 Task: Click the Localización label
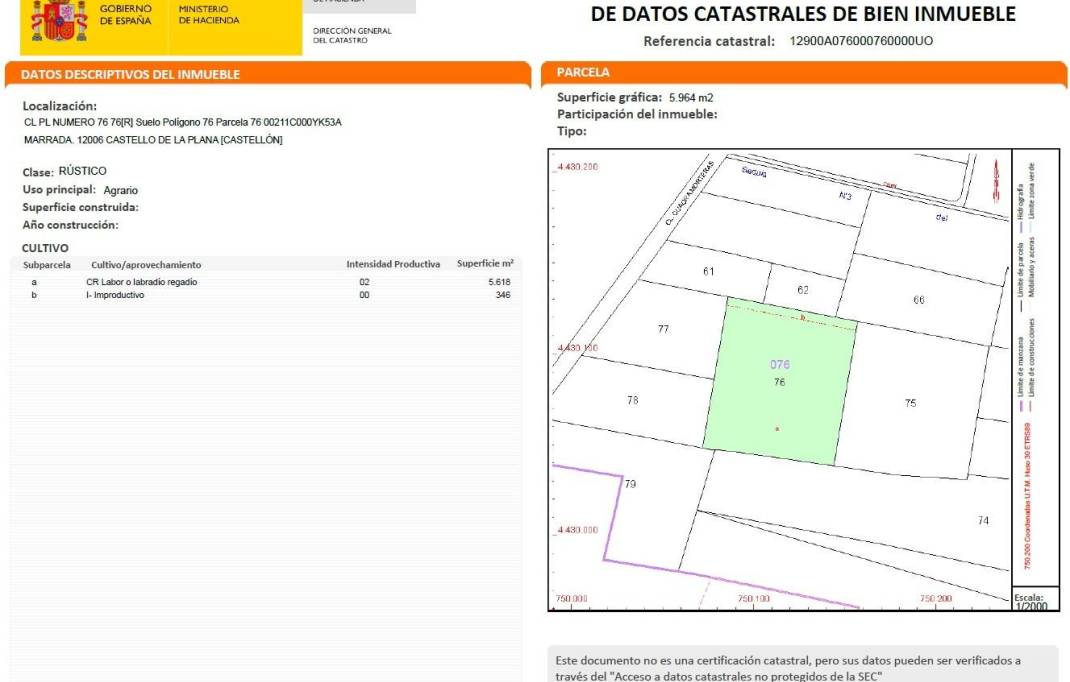point(59,106)
